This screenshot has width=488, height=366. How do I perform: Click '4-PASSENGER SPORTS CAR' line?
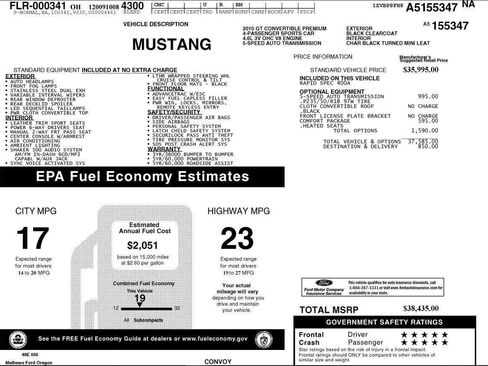point(278,33)
